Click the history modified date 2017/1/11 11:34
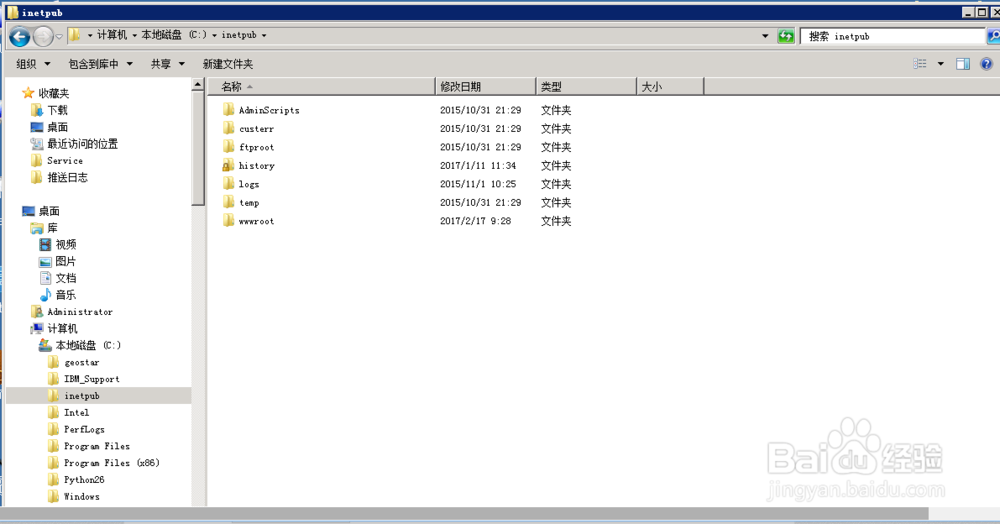 478,165
